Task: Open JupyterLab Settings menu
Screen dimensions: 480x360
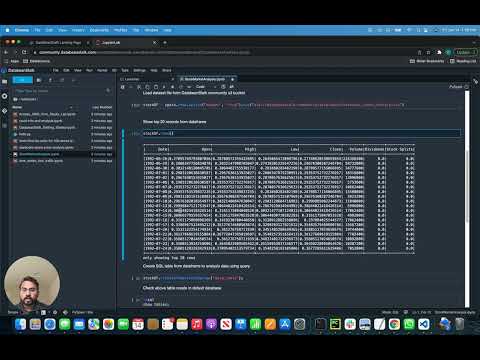Action: point(139,70)
